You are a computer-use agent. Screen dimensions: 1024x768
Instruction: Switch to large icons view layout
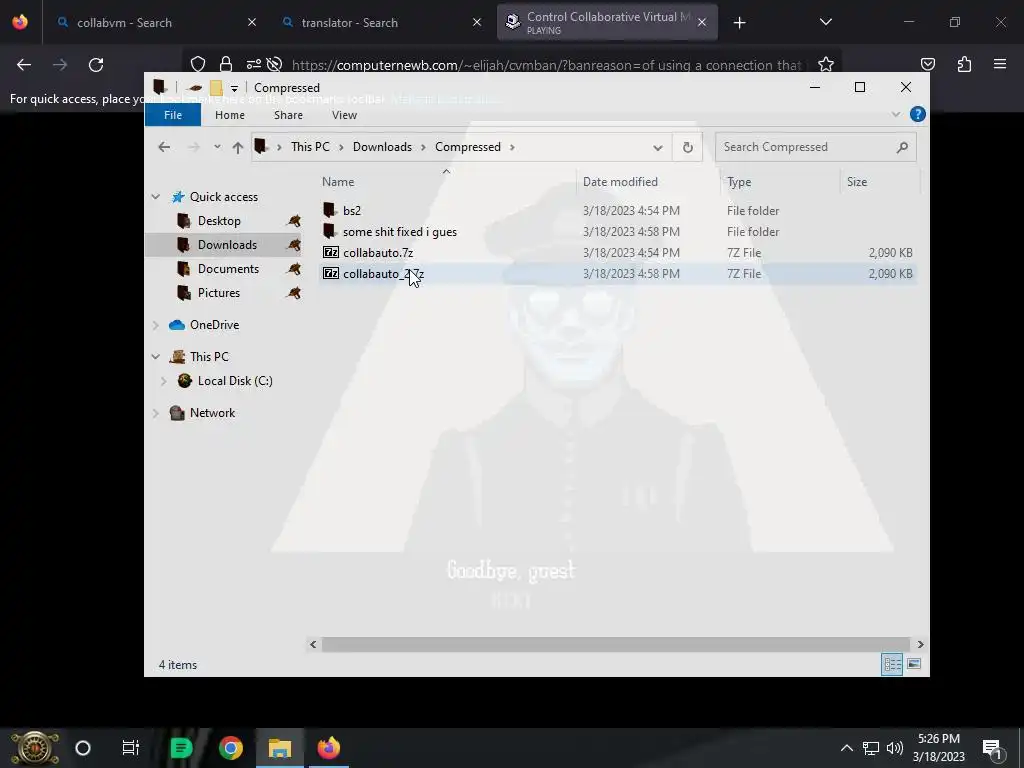coord(914,664)
